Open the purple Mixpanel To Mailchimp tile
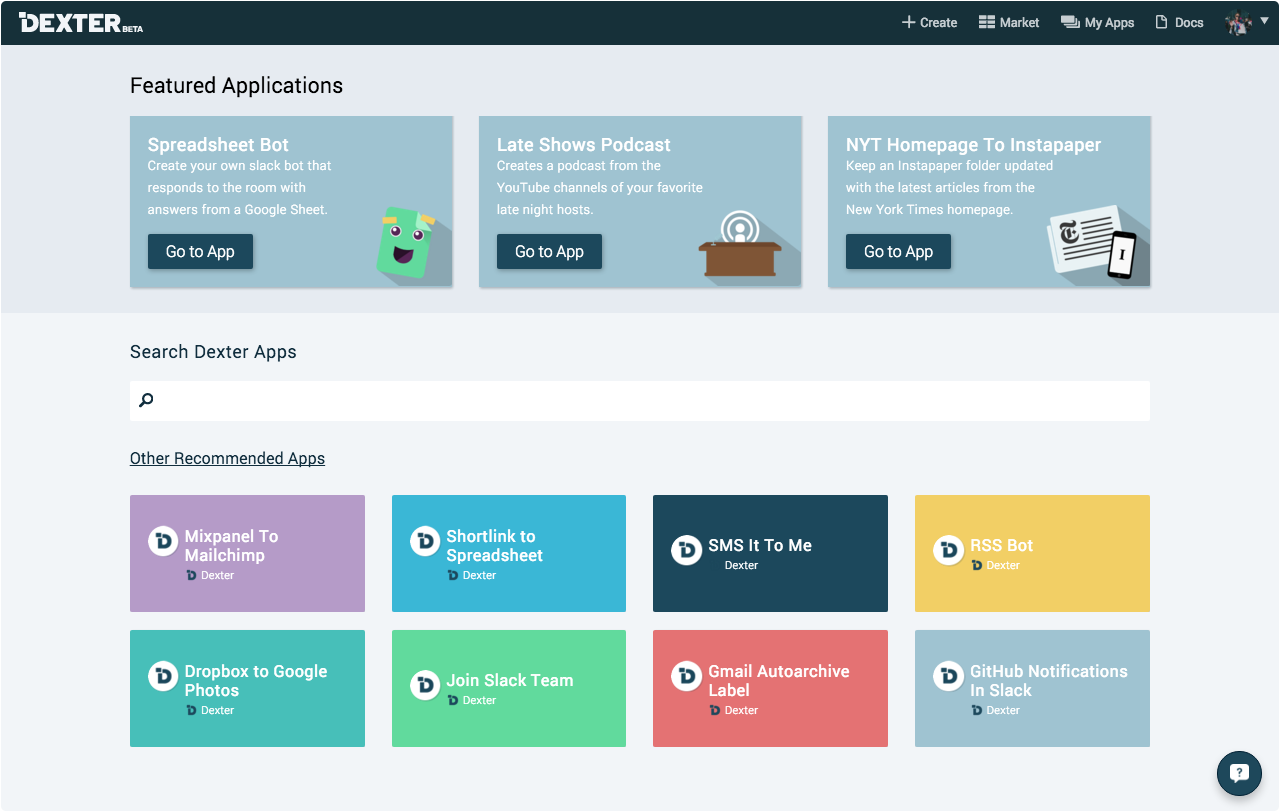Screen dimensions: 1280x812 [247, 553]
